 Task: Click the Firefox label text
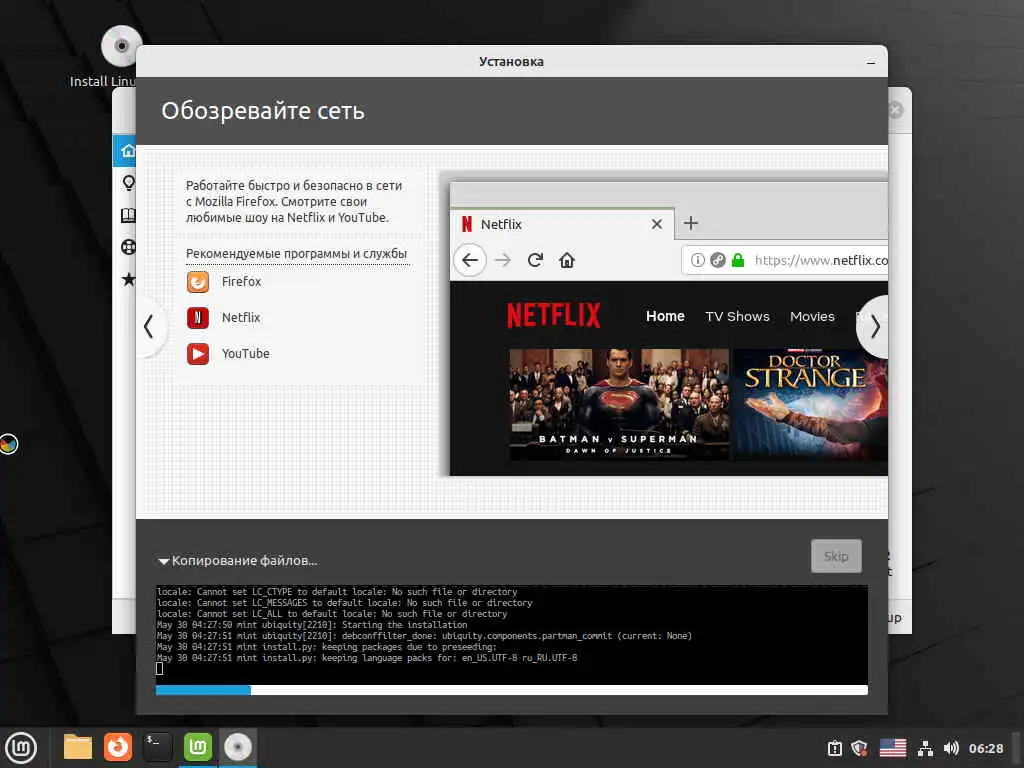point(241,282)
